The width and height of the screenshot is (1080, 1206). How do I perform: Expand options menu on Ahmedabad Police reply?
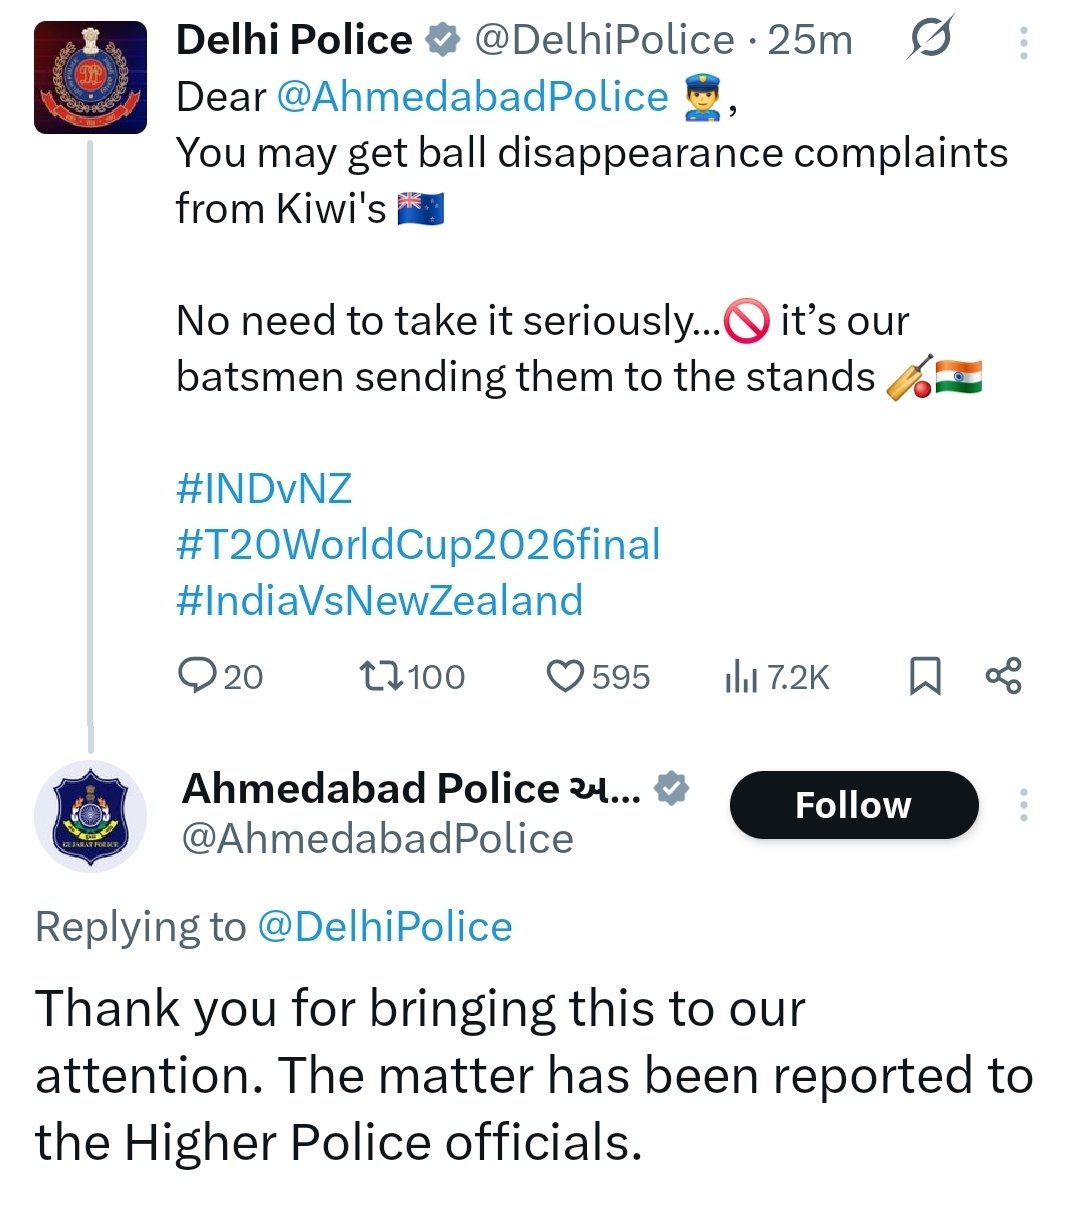1024,805
